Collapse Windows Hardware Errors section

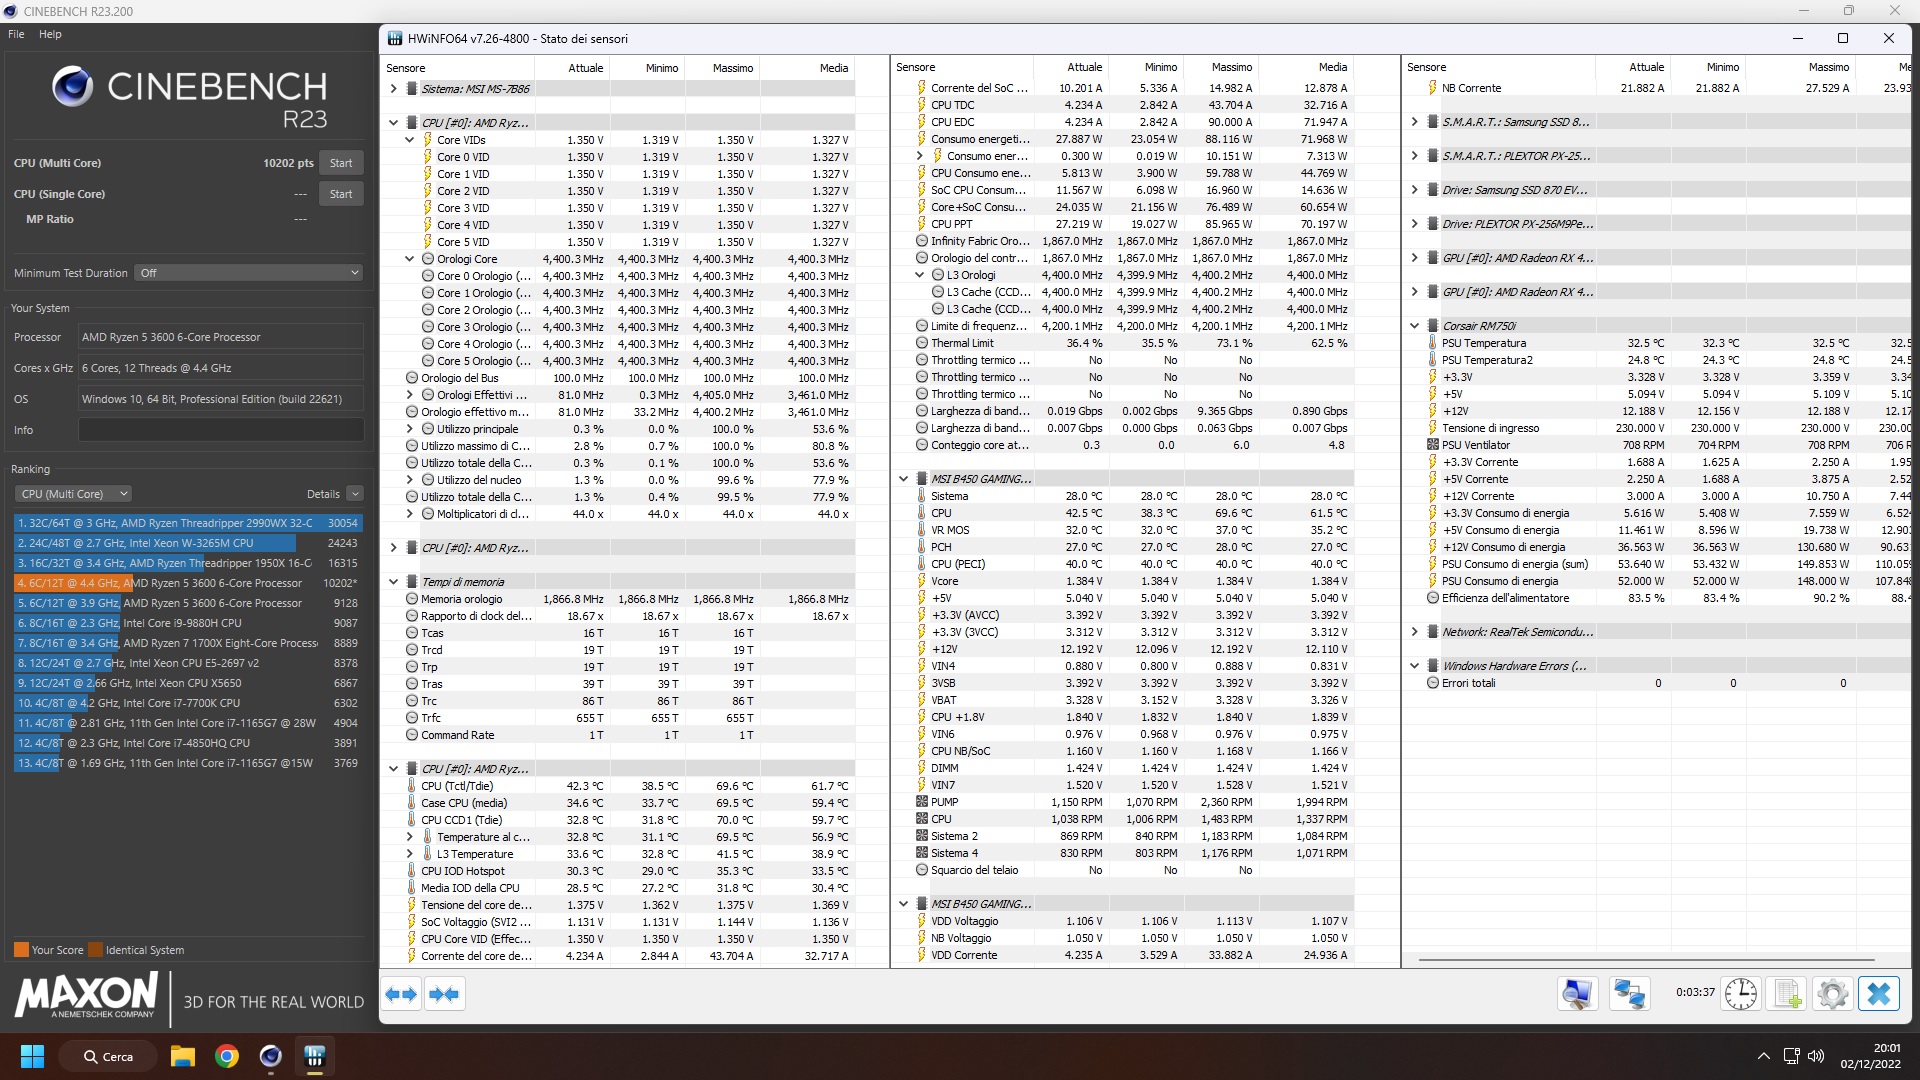(x=1415, y=666)
